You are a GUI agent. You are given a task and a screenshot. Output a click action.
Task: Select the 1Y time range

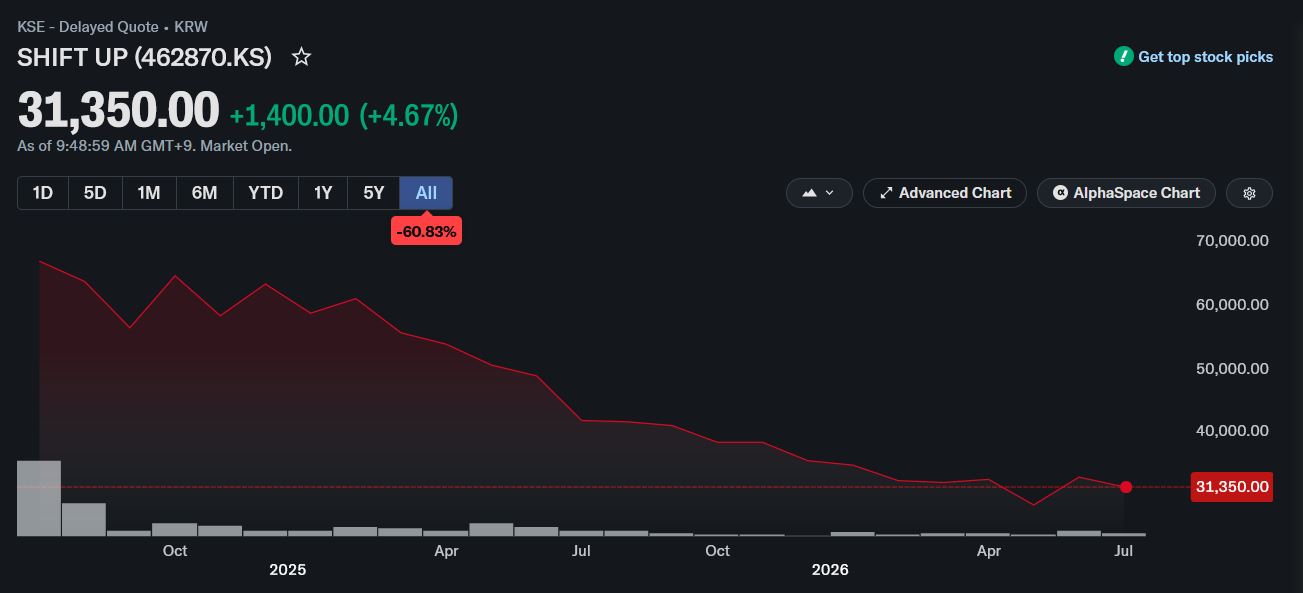pos(323,193)
